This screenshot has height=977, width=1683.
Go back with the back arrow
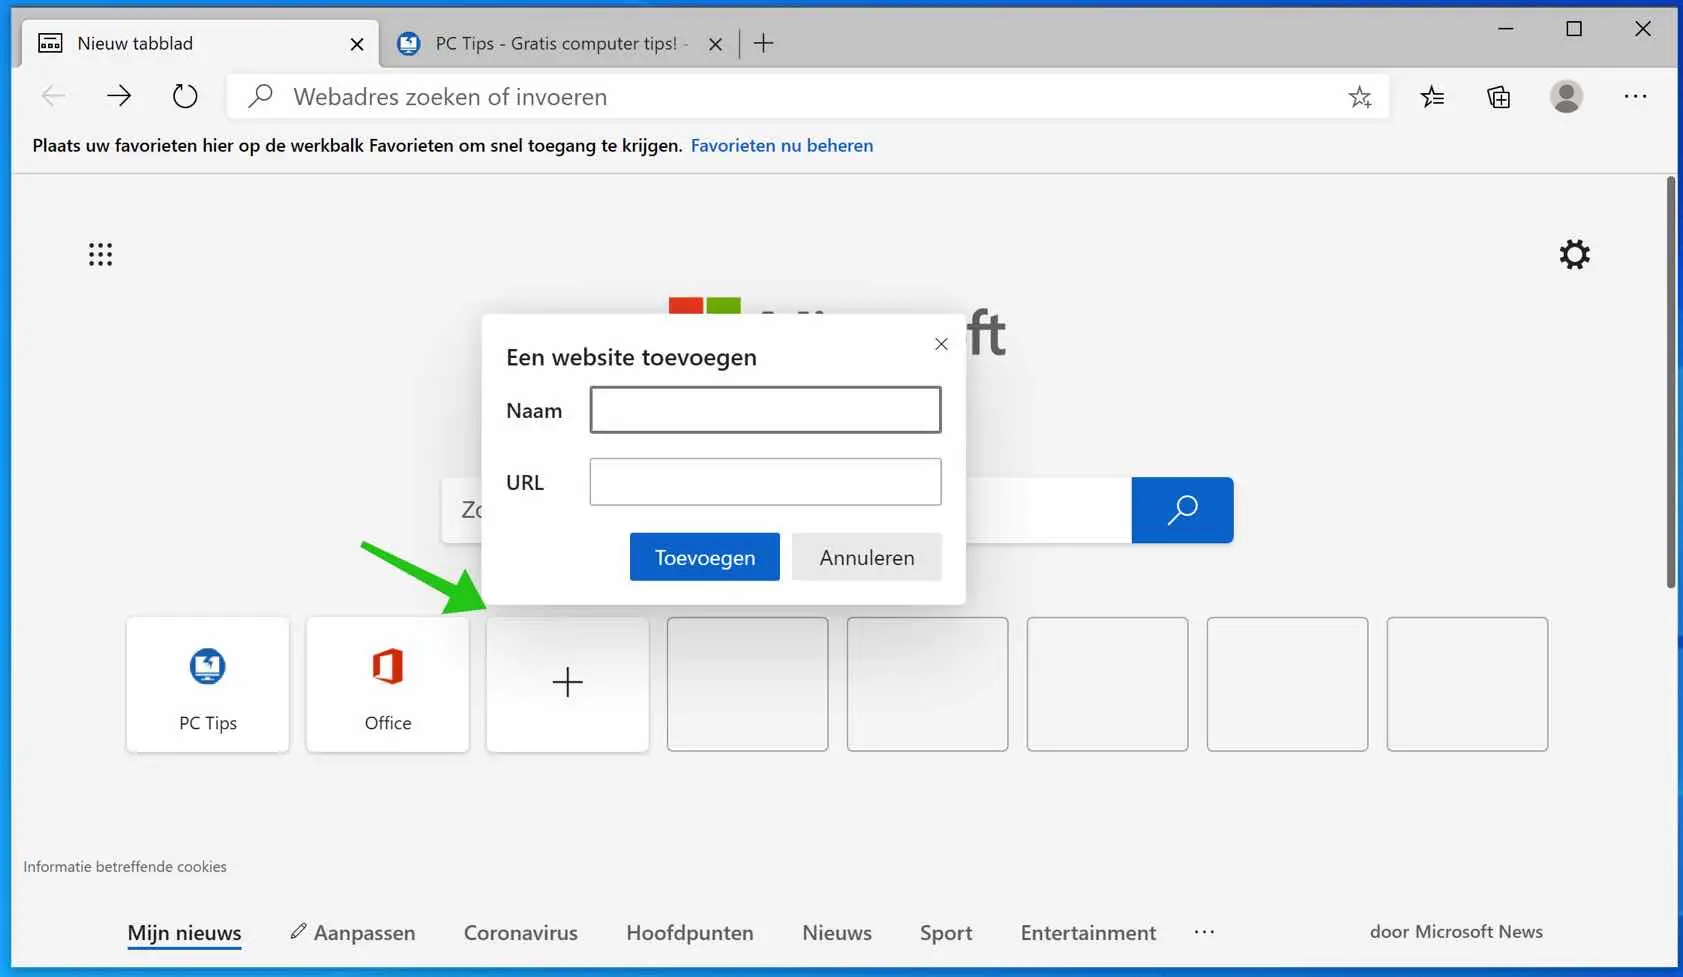[53, 96]
